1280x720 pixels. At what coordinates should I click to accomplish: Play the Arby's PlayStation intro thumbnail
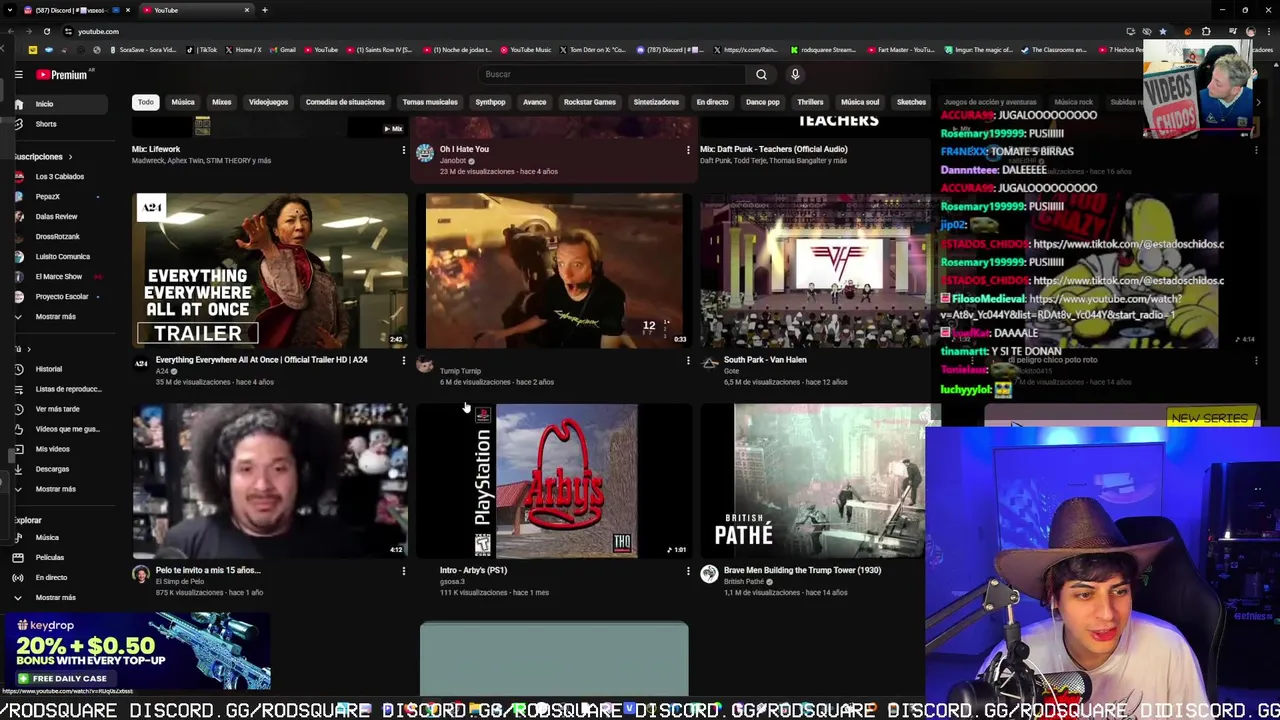(554, 481)
